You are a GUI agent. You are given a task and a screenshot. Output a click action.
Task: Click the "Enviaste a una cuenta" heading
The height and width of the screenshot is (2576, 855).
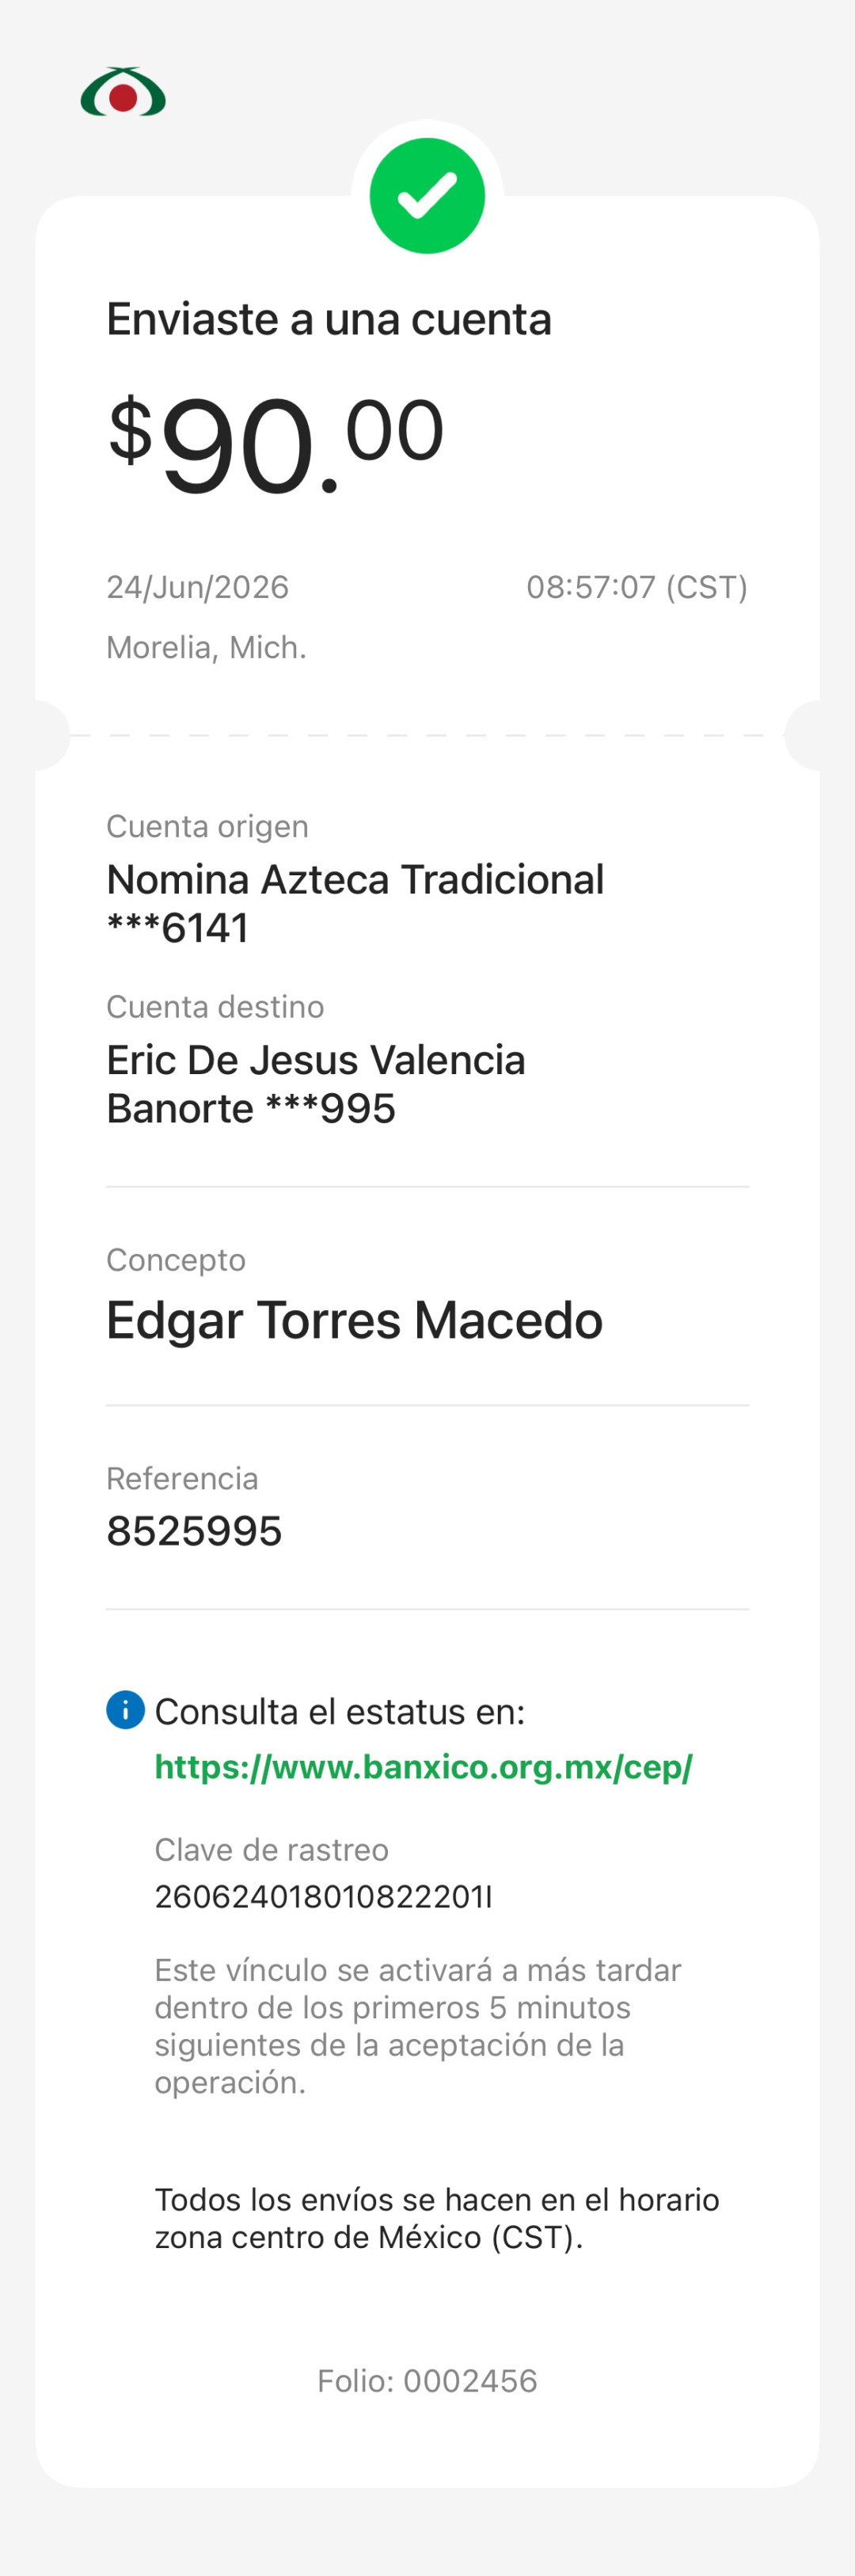coord(329,319)
